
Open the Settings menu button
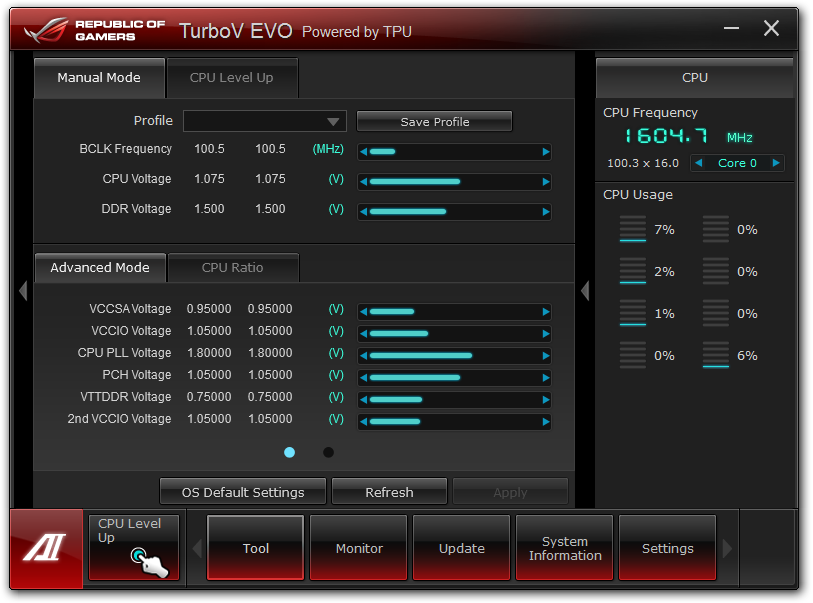(x=667, y=548)
